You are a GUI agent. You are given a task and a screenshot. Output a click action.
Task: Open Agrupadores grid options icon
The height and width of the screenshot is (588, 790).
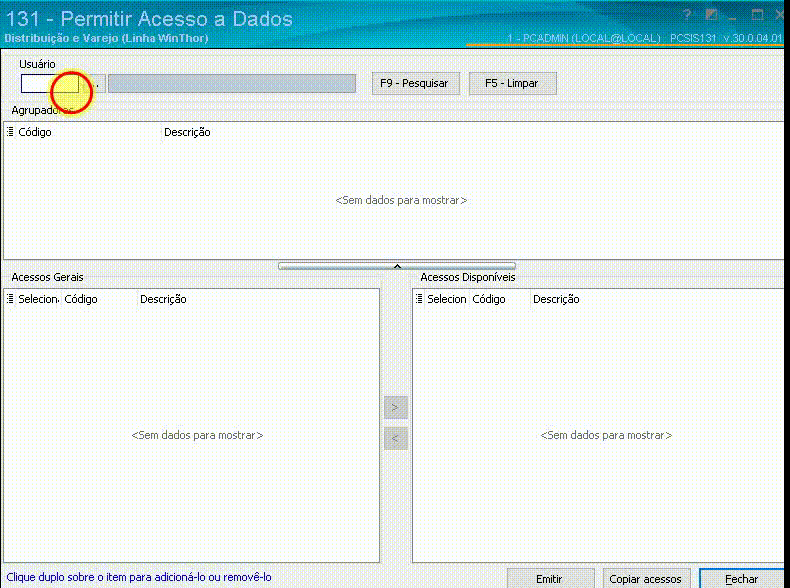[x=10, y=132]
